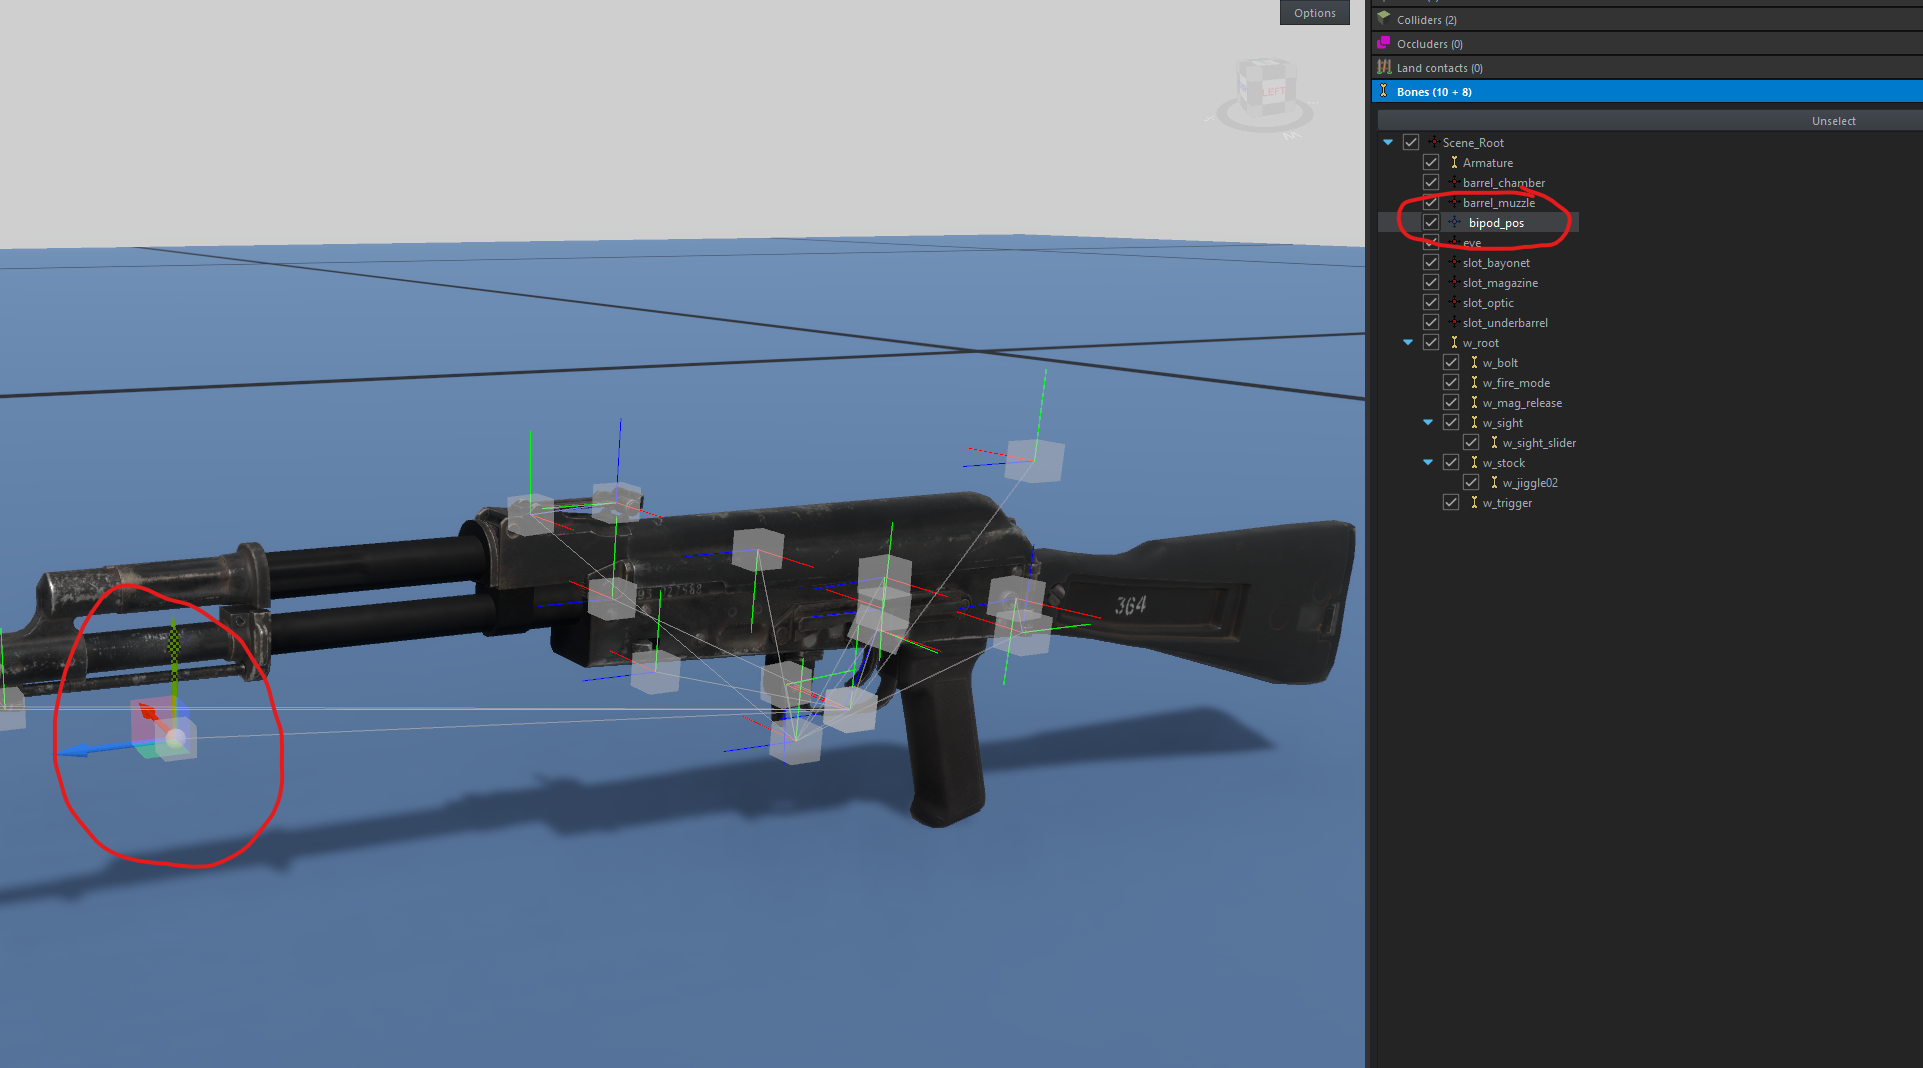
Task: Click the magenta Occluders icon
Action: click(x=1384, y=43)
